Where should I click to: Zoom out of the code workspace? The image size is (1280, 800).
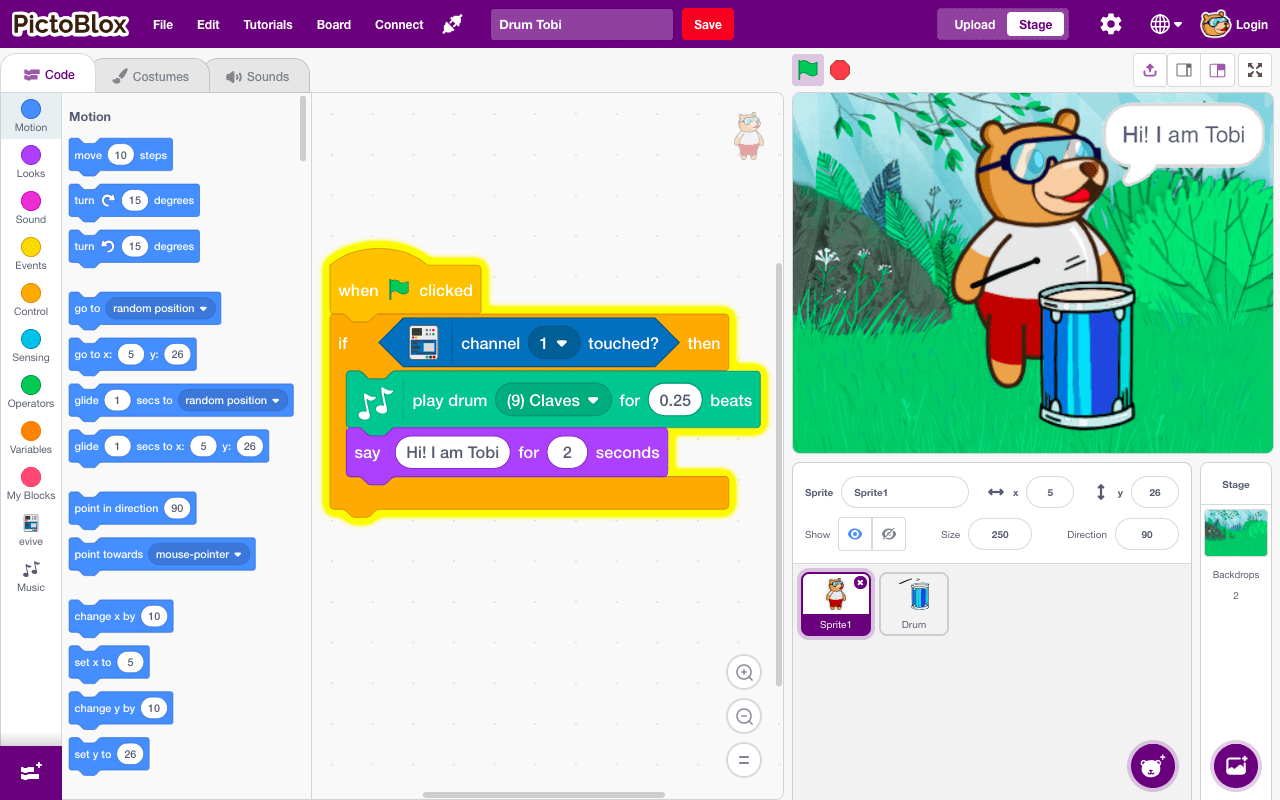click(x=744, y=716)
